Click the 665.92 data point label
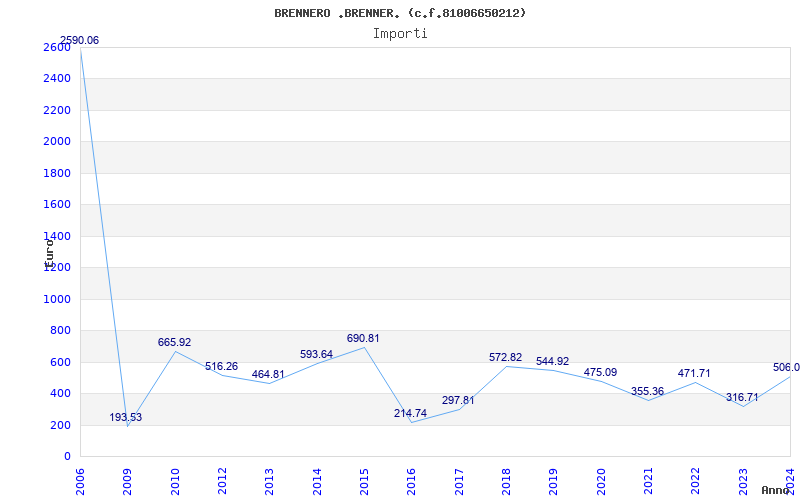The image size is (800, 500). 174,342
